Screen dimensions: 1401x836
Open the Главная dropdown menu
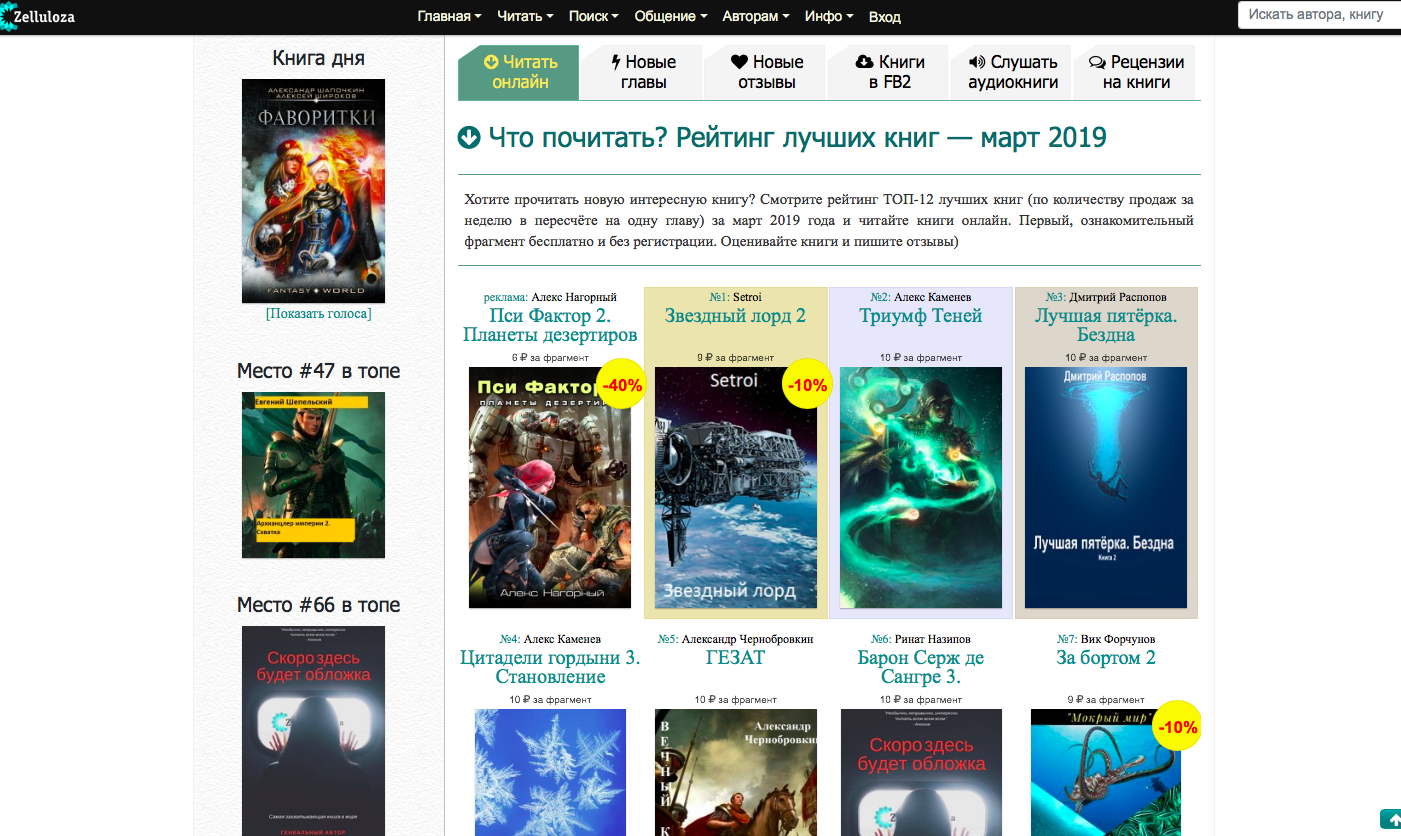pos(449,16)
